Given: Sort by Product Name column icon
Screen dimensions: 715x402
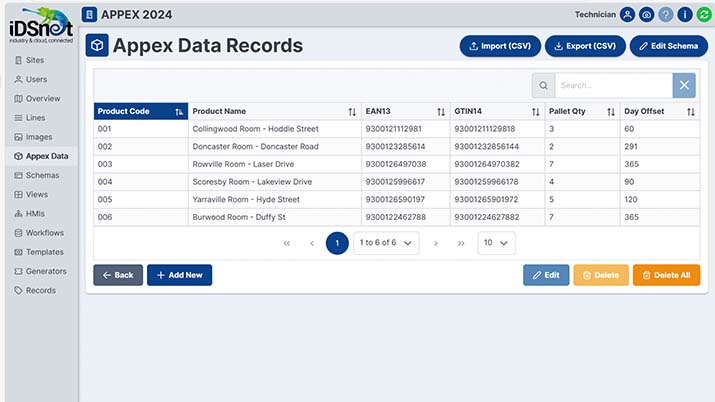Looking at the screenshot, I should click(352, 112).
